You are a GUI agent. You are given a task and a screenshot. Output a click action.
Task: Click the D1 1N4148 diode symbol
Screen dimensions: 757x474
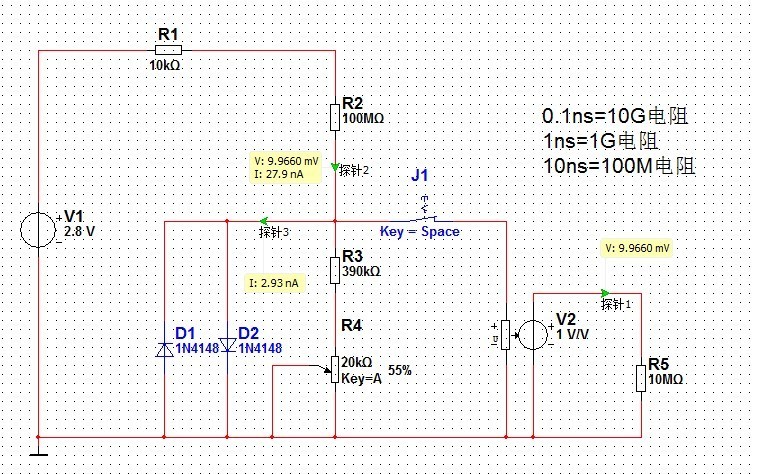(x=164, y=348)
